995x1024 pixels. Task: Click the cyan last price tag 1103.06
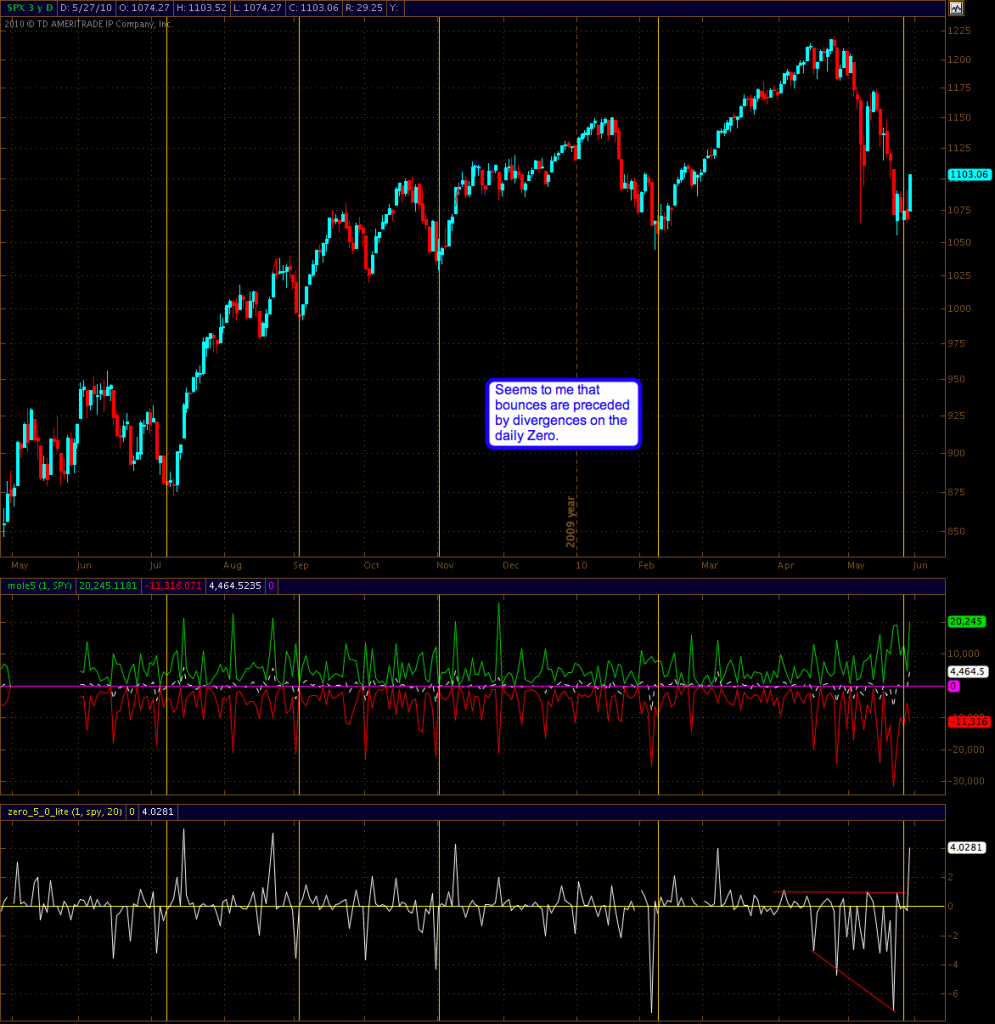969,174
